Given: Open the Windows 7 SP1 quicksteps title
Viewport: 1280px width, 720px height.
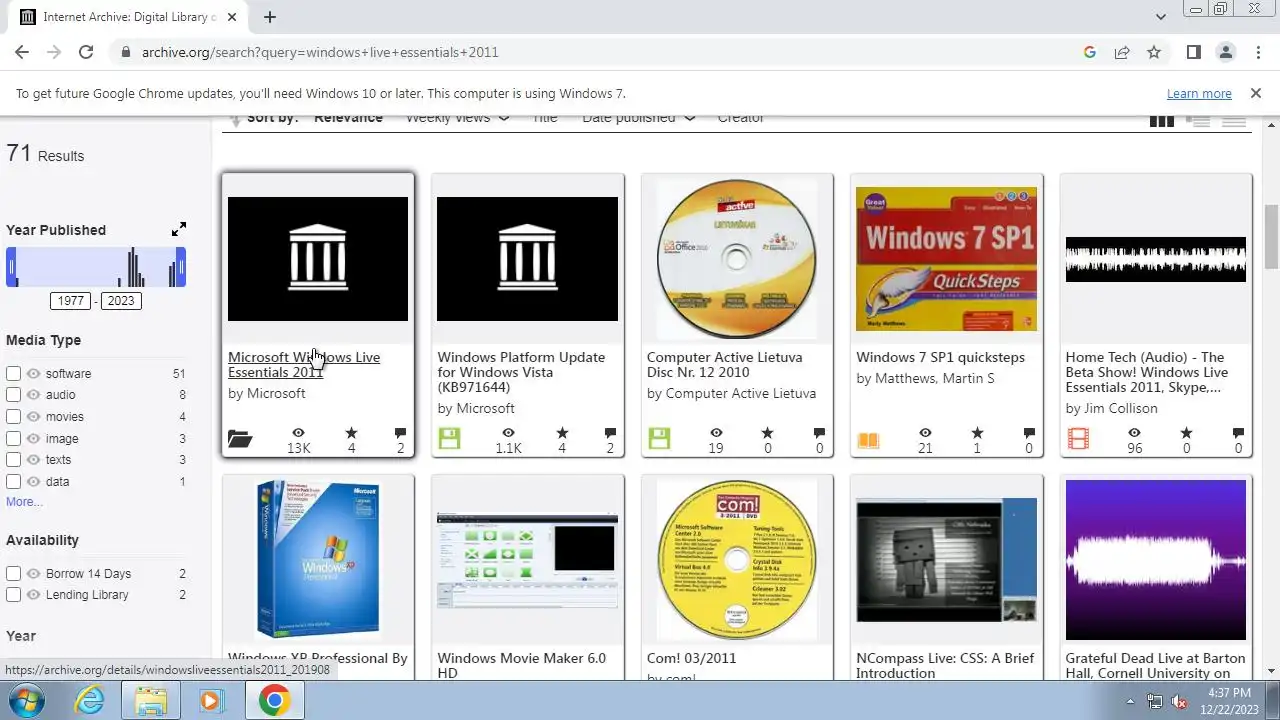Looking at the screenshot, I should (x=940, y=357).
